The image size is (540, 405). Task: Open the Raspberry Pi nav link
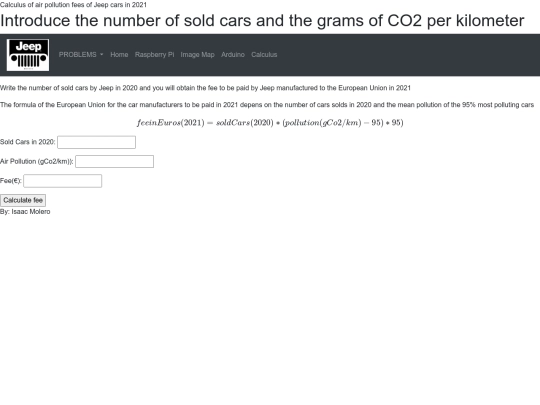click(x=154, y=55)
